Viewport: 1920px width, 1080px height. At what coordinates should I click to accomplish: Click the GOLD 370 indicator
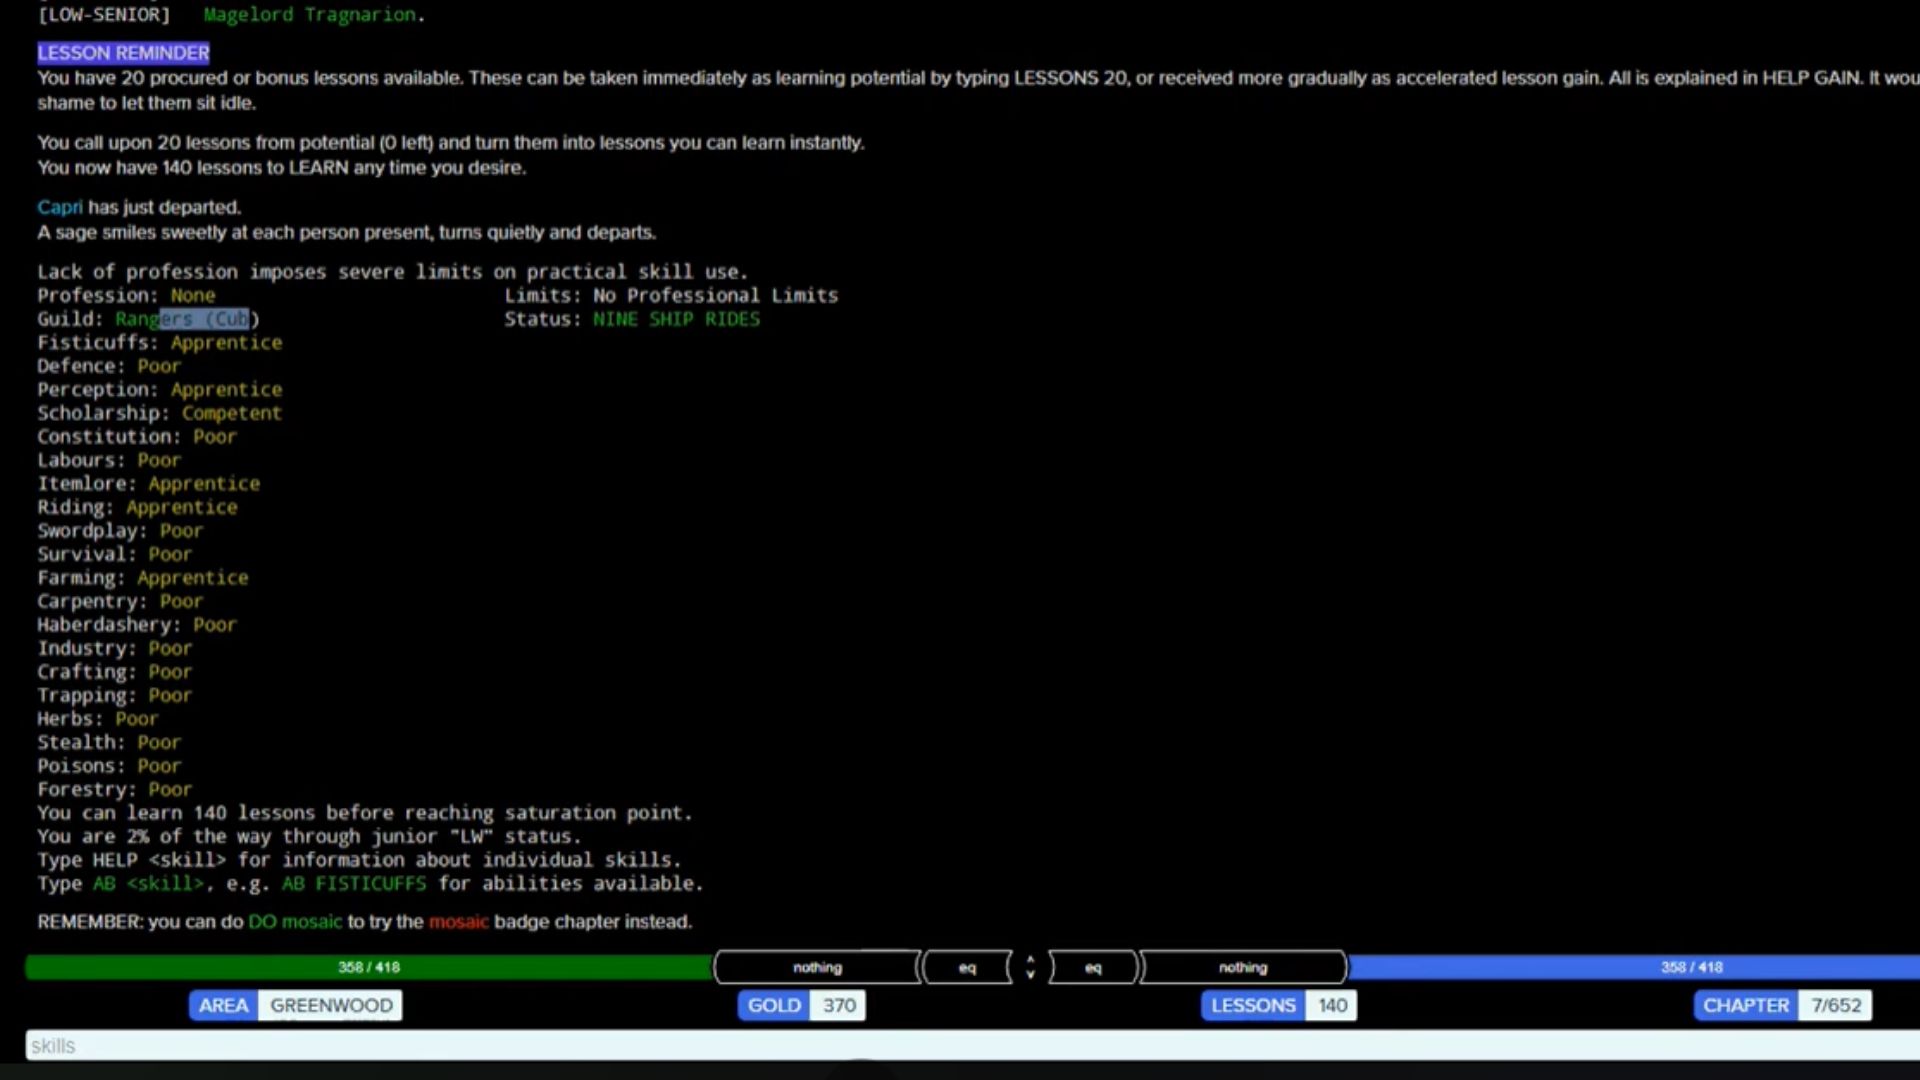[801, 1005]
